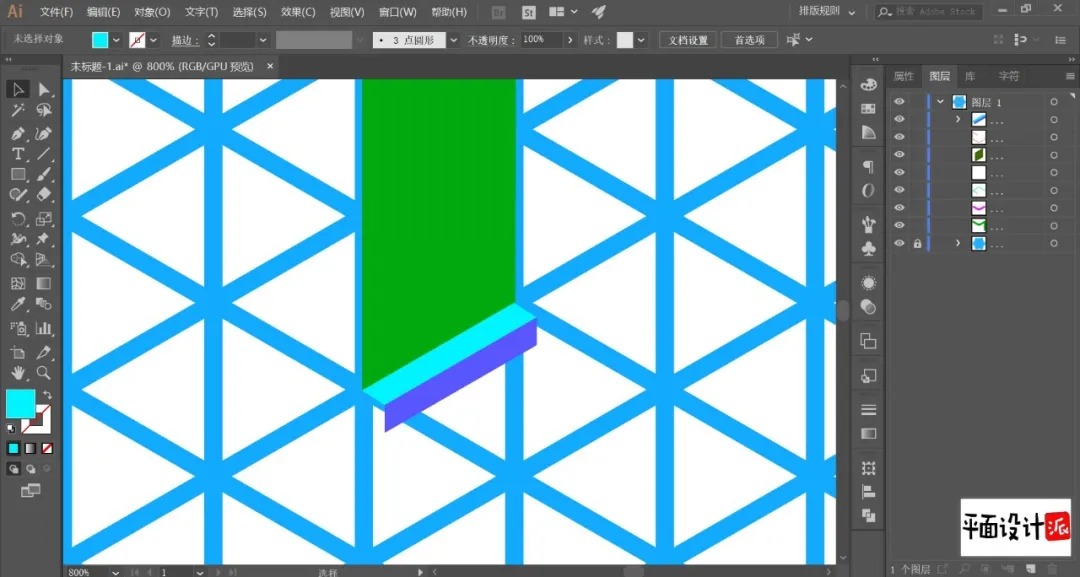The image size is (1080, 577).
Task: Expand the blue diagonal thumbnail sublayer
Action: 957,119
